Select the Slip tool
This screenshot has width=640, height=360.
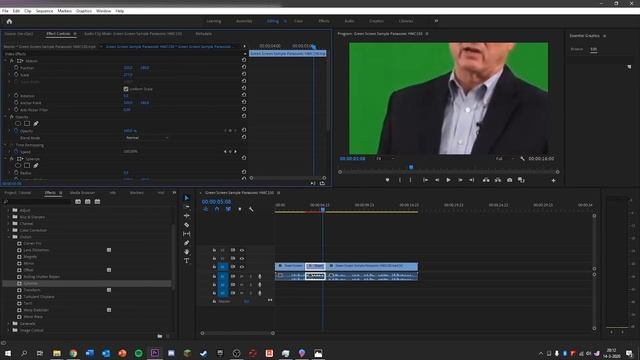coord(187,234)
